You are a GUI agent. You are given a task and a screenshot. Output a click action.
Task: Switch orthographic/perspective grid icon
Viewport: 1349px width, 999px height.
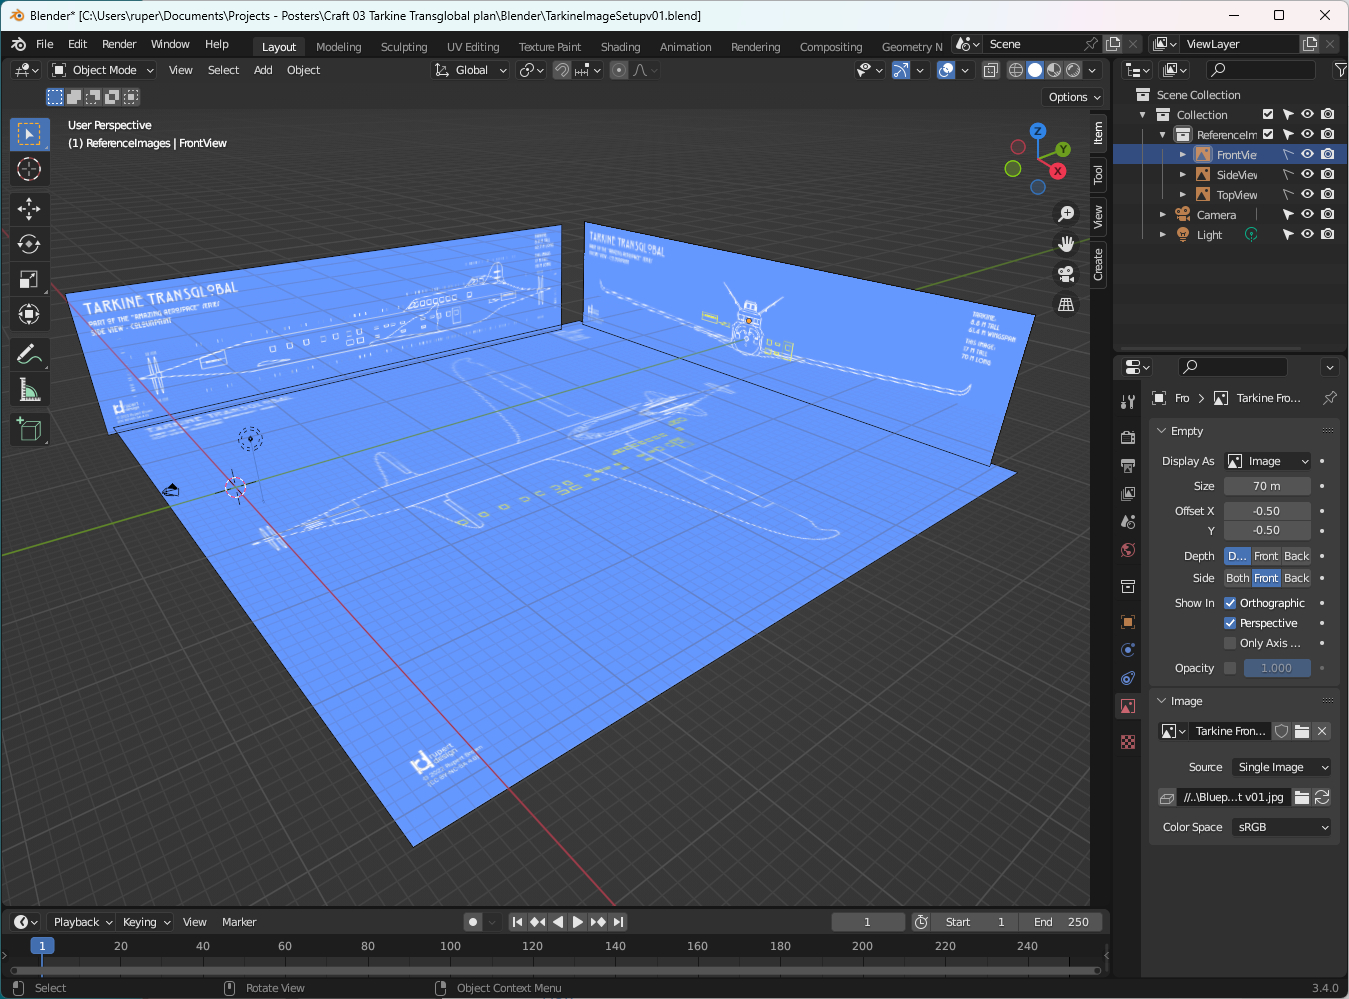tap(1066, 304)
